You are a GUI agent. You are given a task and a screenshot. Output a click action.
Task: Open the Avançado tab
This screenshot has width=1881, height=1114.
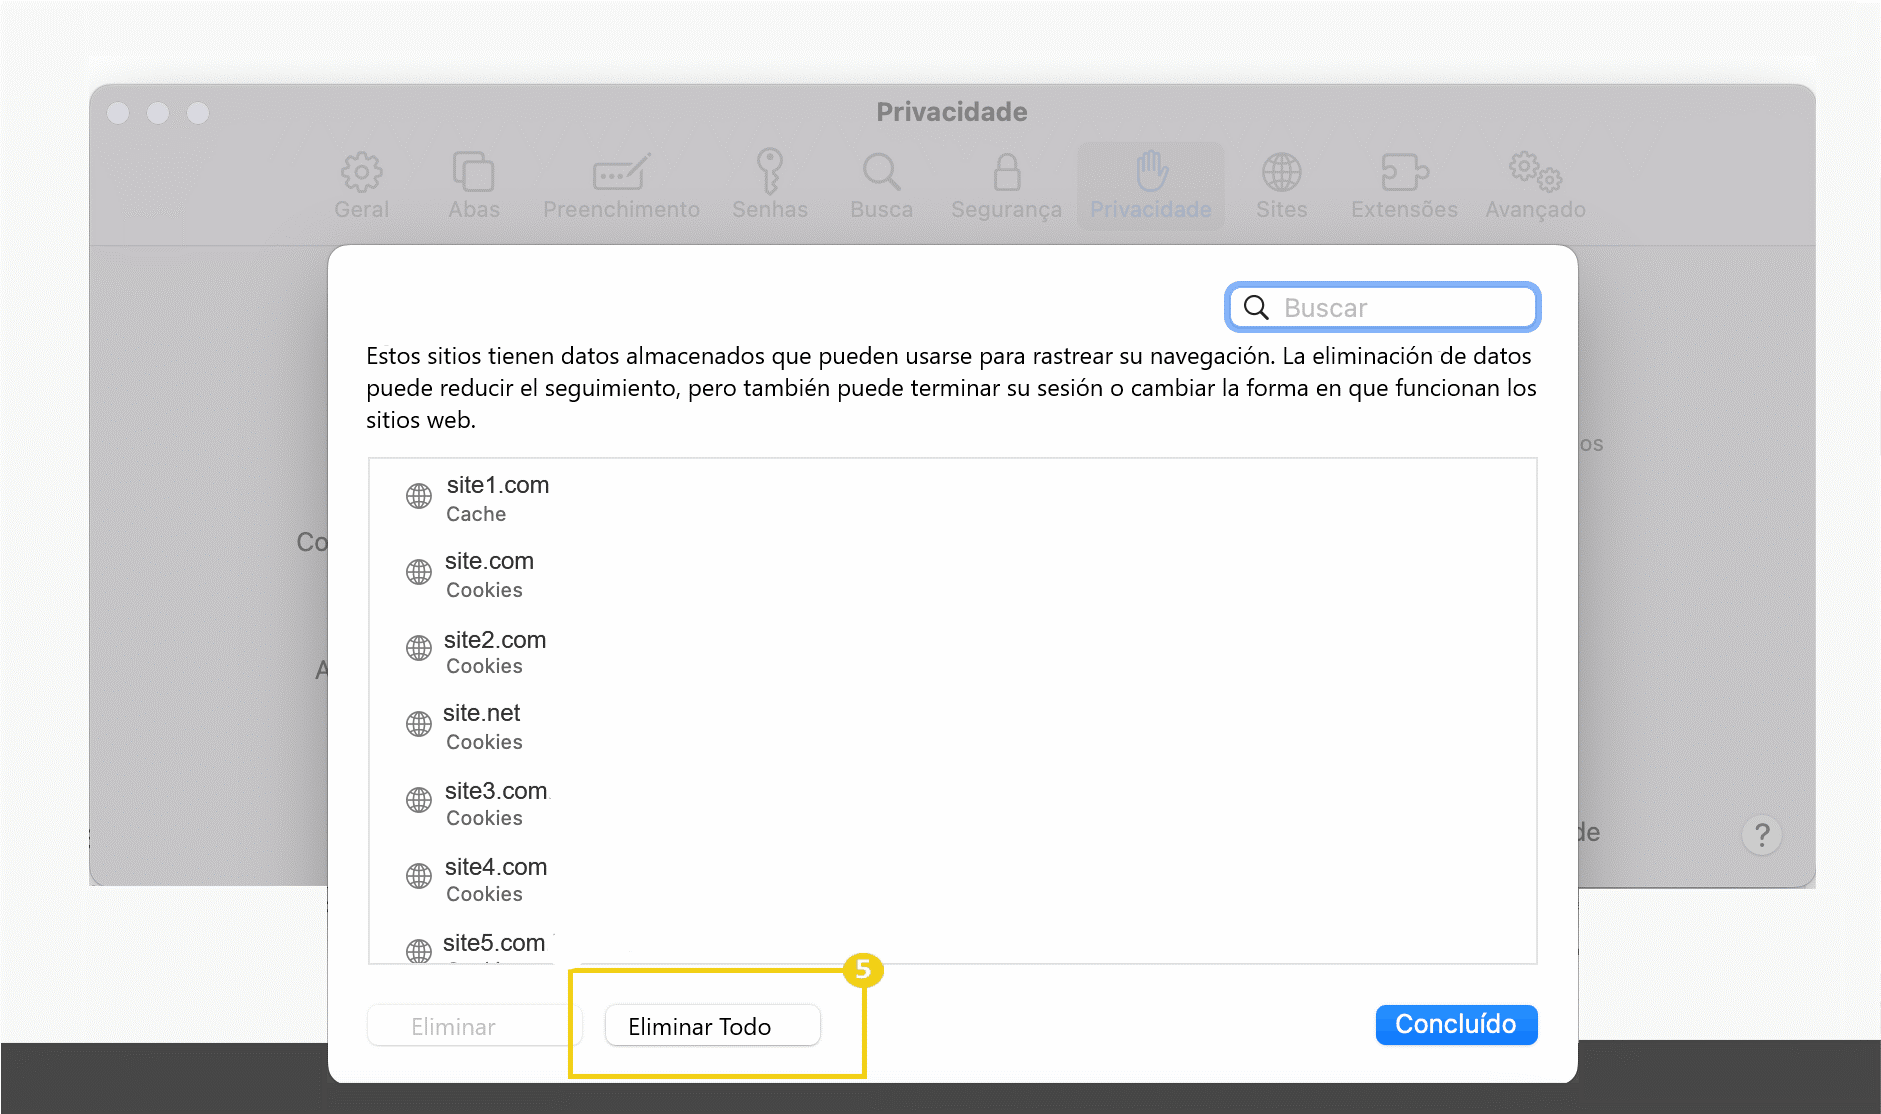point(1535,186)
